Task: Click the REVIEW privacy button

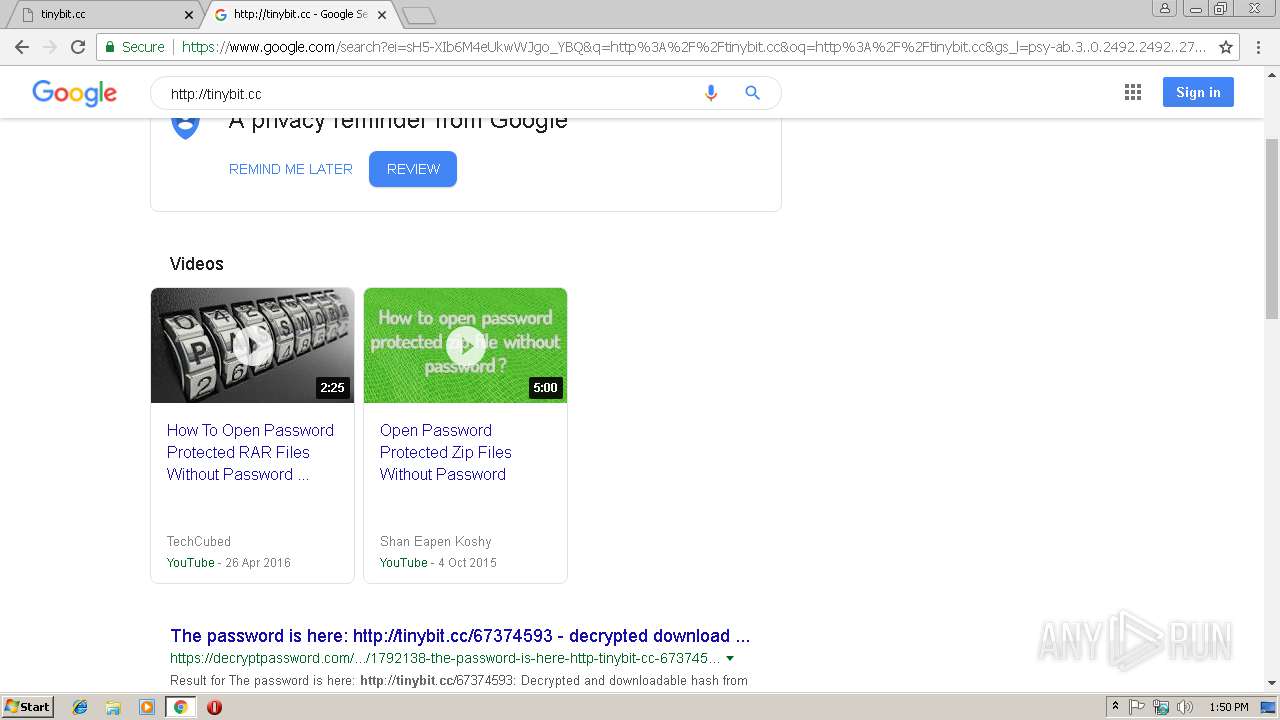Action: [x=413, y=169]
